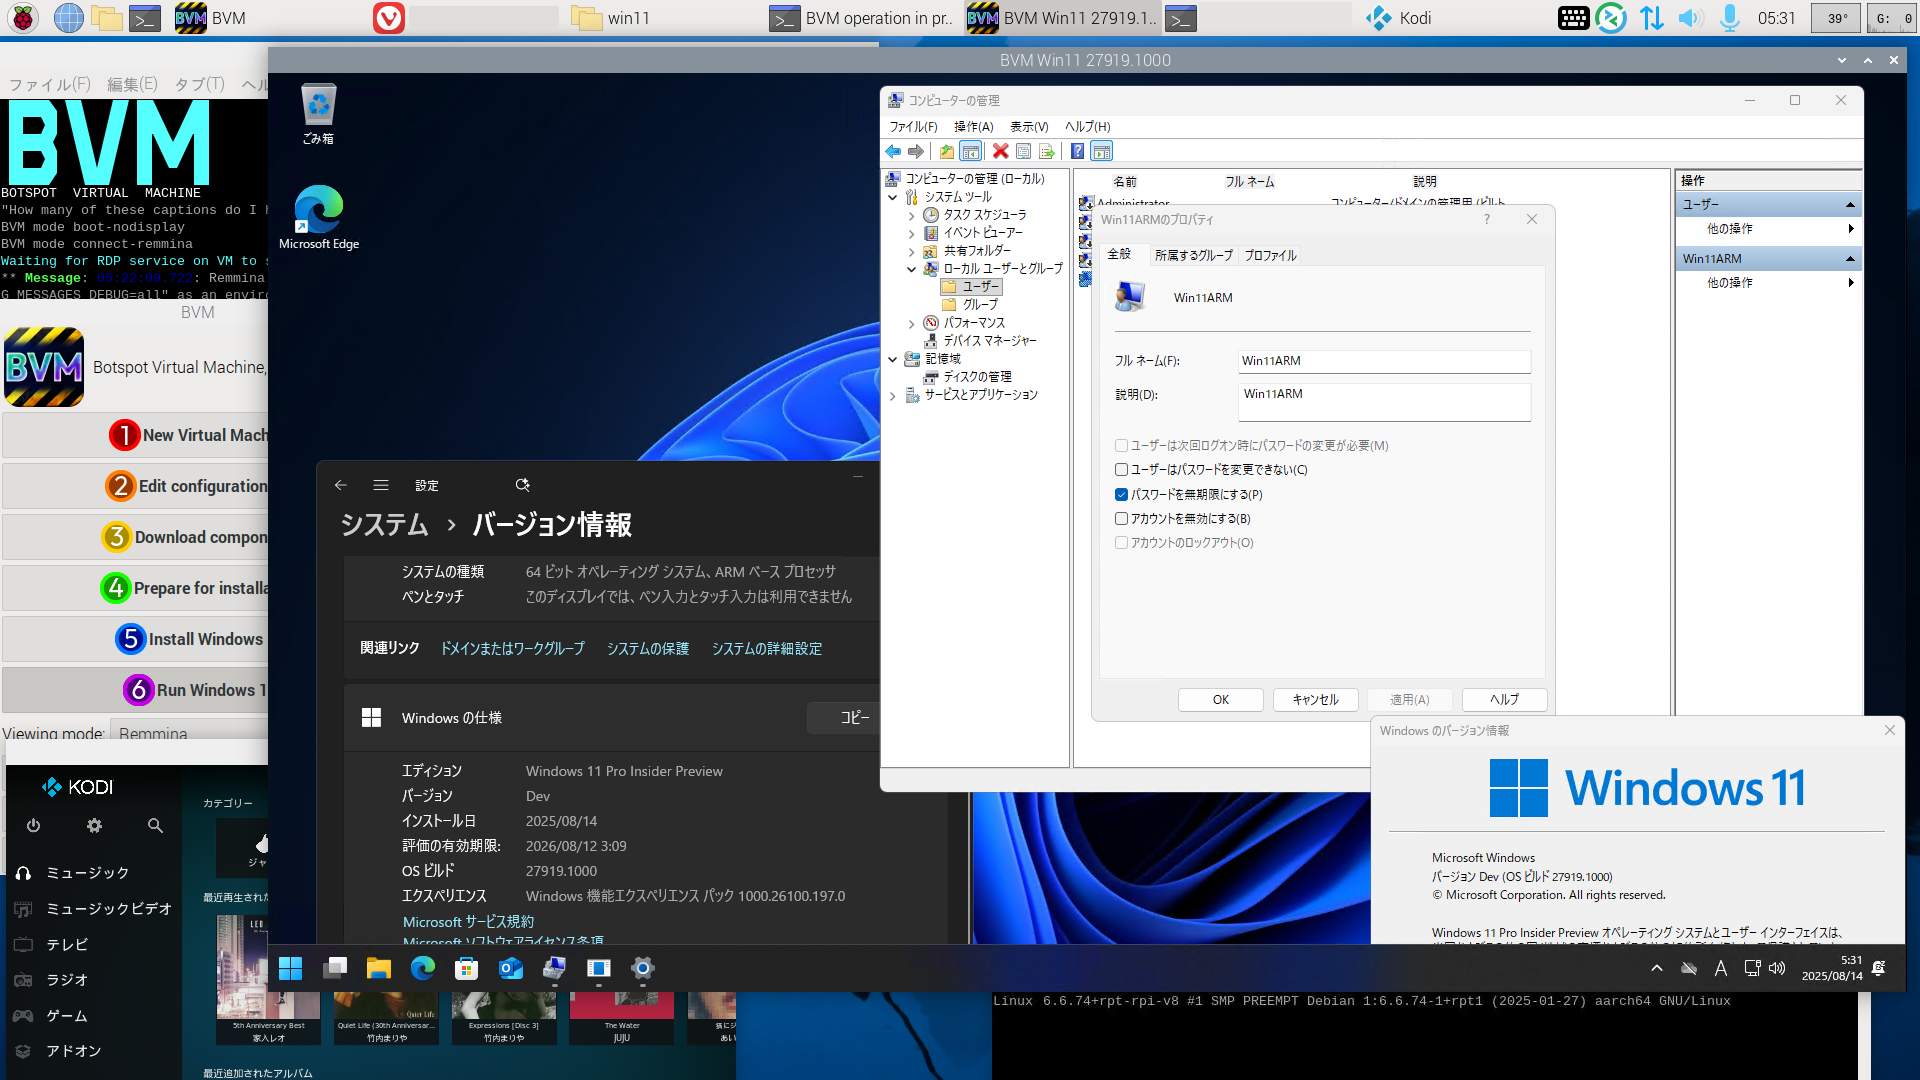Screen dimensions: 1920x1080
Task: Click the back arrow in Computer Management toolbar
Action: pyautogui.click(x=893, y=151)
